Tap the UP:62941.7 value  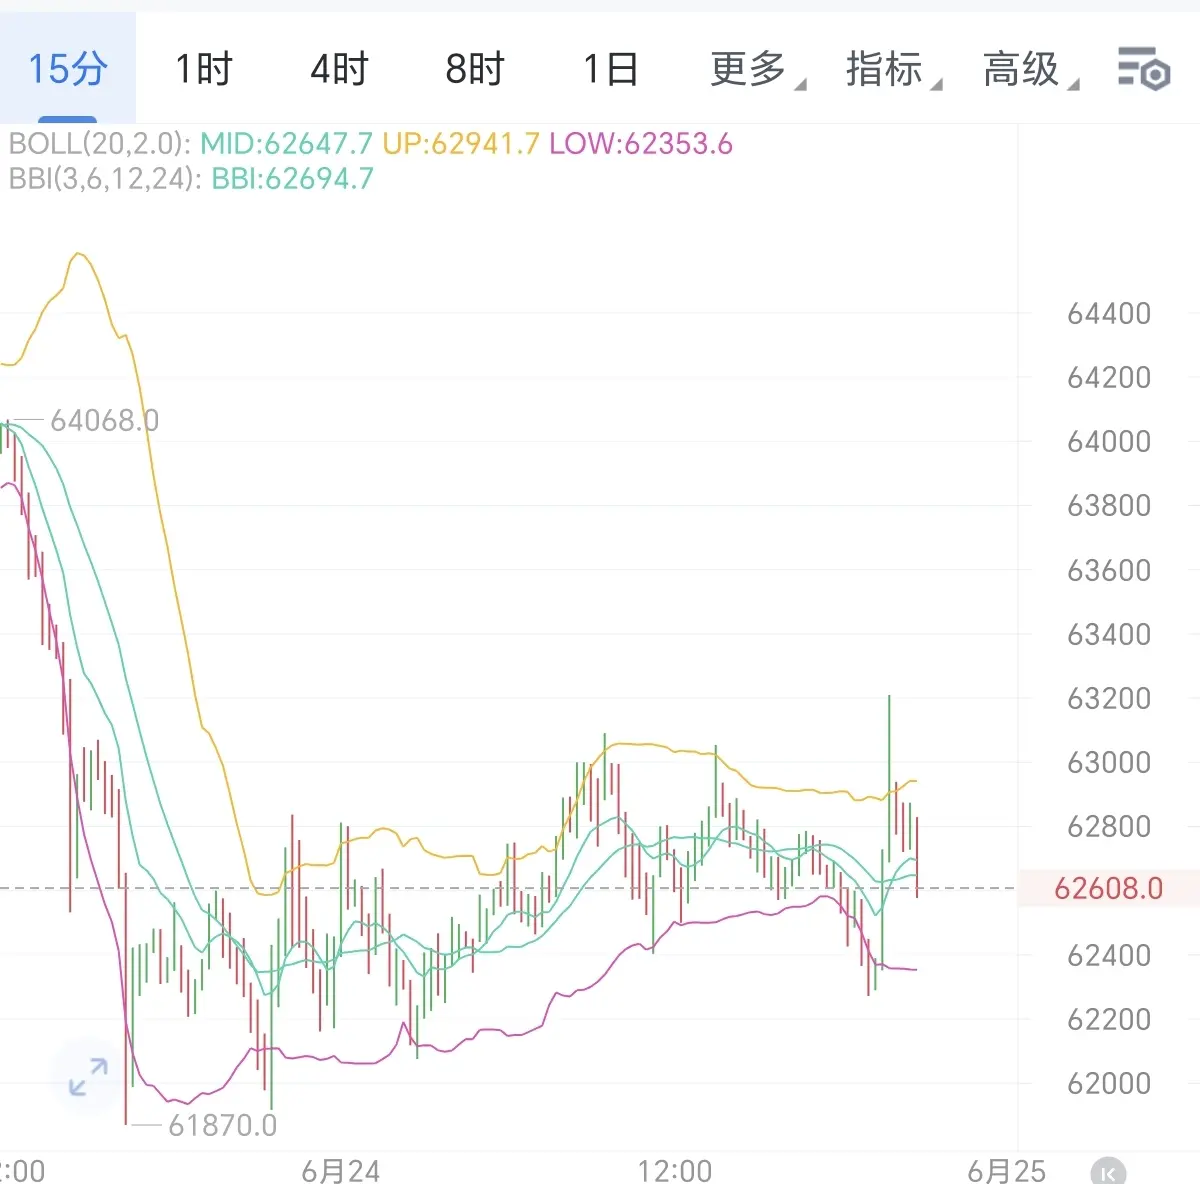point(461,144)
